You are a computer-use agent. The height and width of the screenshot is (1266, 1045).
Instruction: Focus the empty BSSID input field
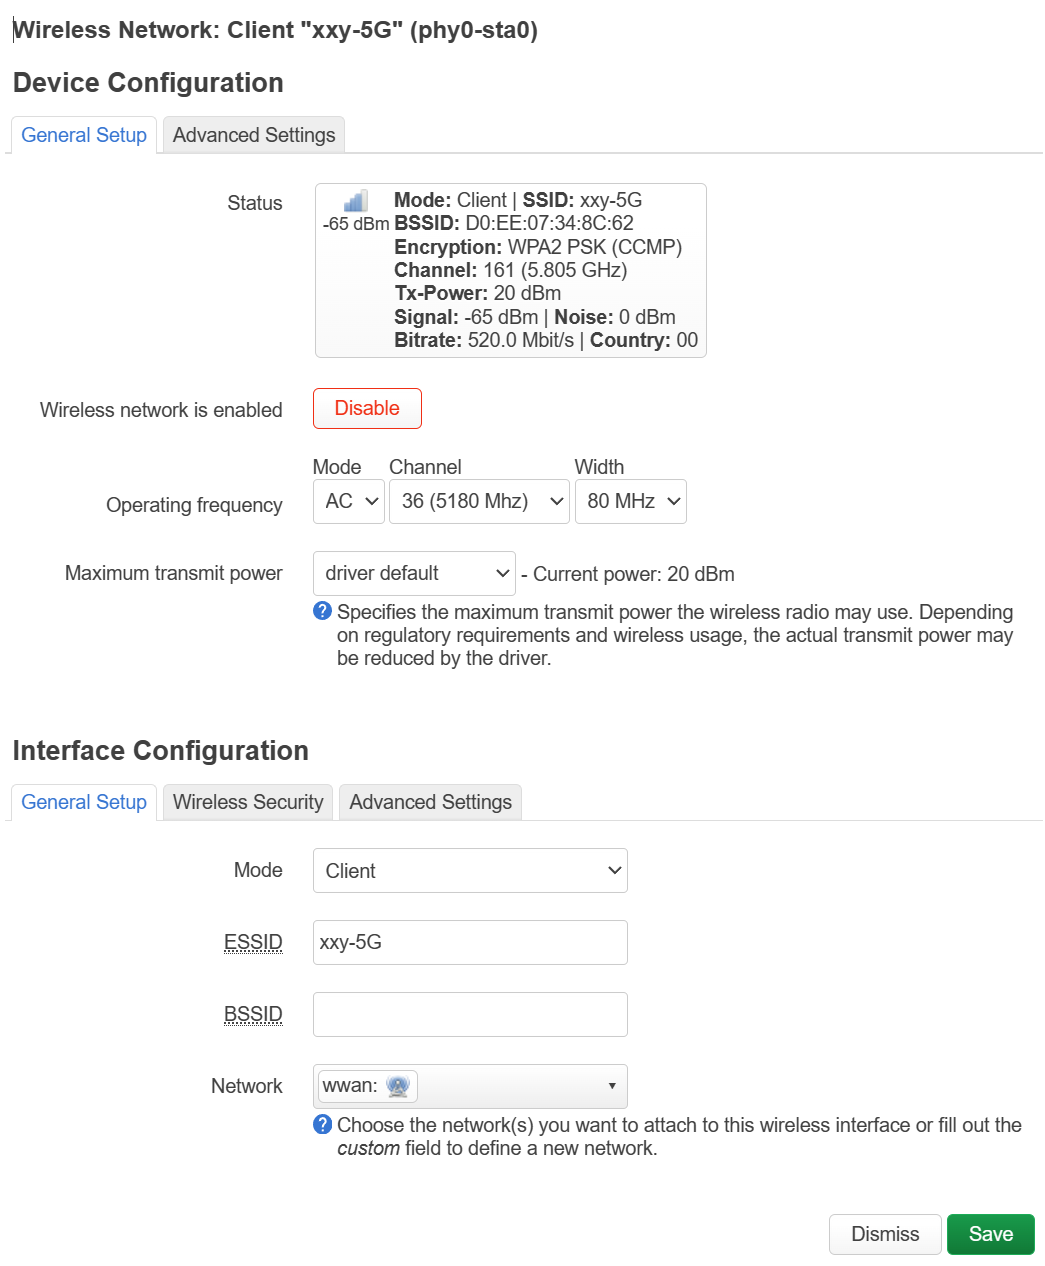[x=470, y=1015]
